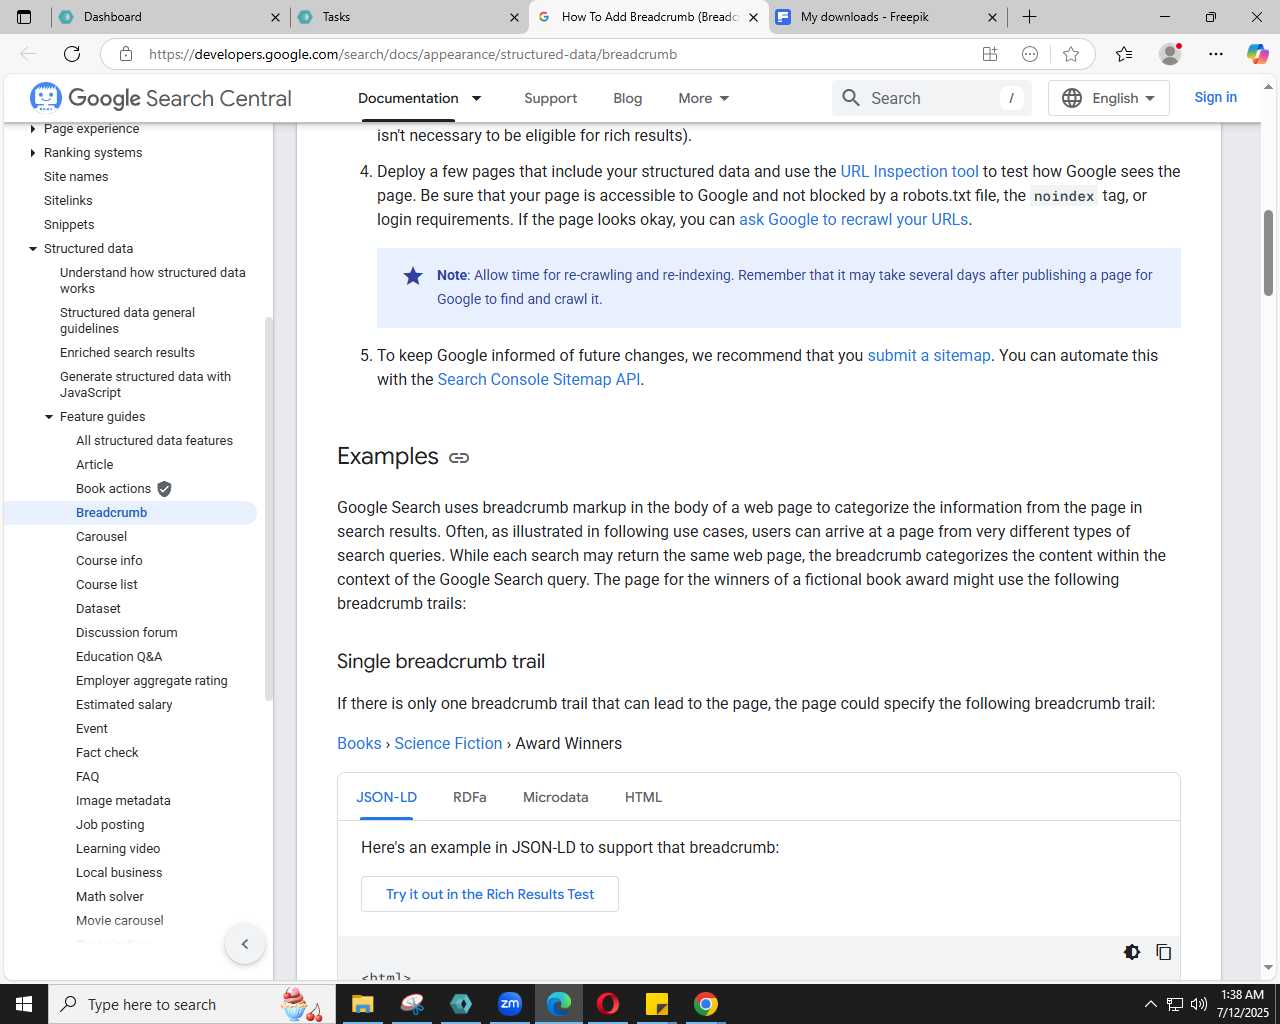Switch to the HTML example tab
Image resolution: width=1280 pixels, height=1024 pixels.
click(644, 797)
